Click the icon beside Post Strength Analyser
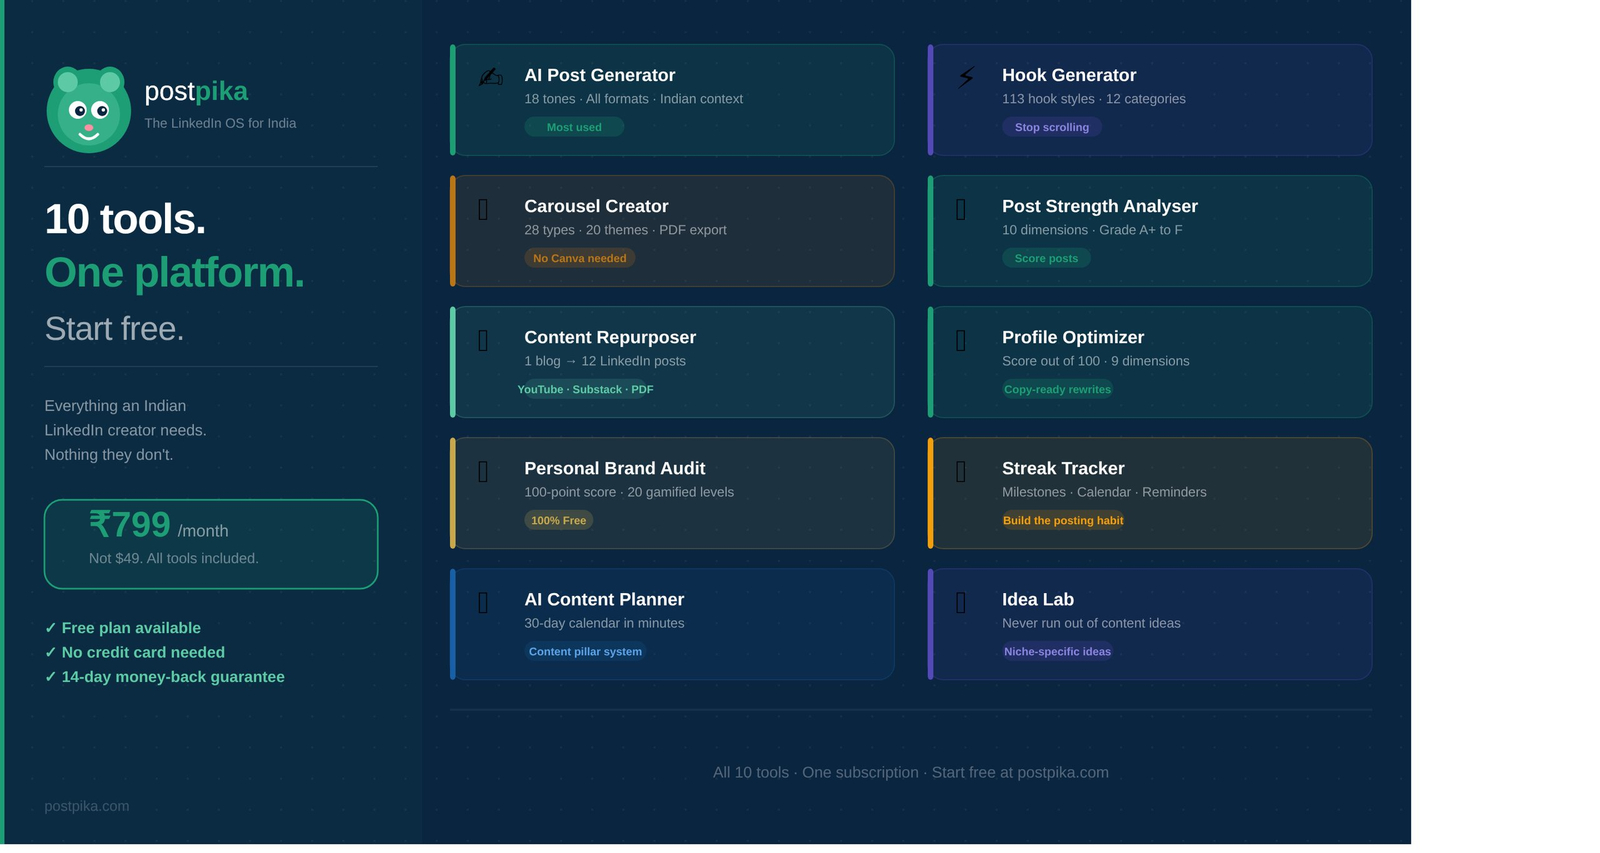1600x853 pixels. (x=961, y=210)
